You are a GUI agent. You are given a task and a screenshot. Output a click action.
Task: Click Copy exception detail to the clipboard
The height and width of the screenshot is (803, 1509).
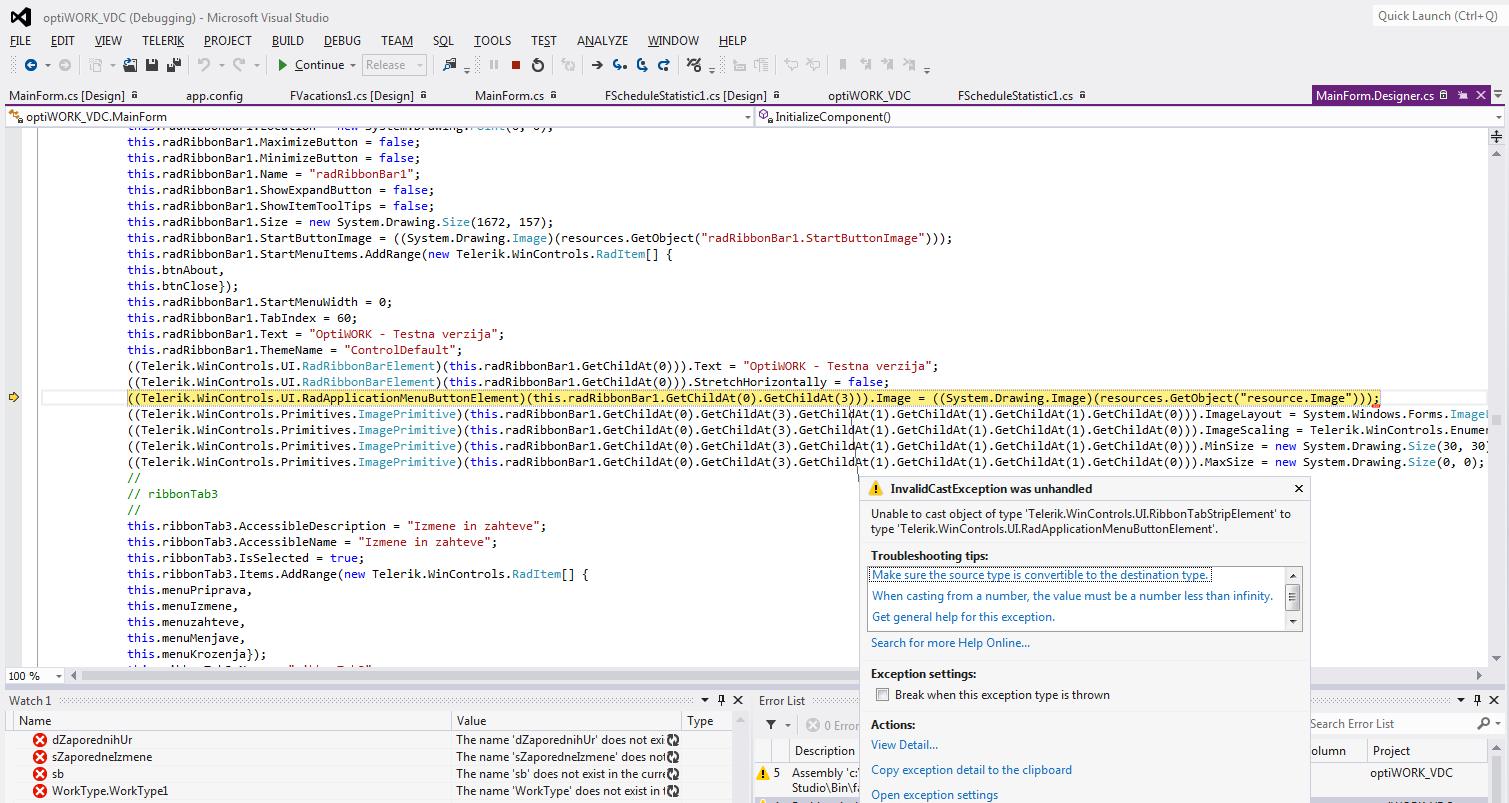971,770
